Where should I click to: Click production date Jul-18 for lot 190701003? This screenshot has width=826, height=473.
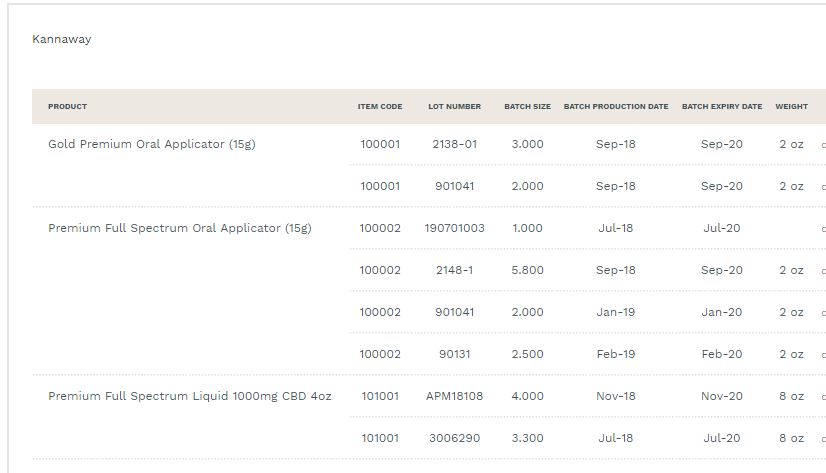616,228
